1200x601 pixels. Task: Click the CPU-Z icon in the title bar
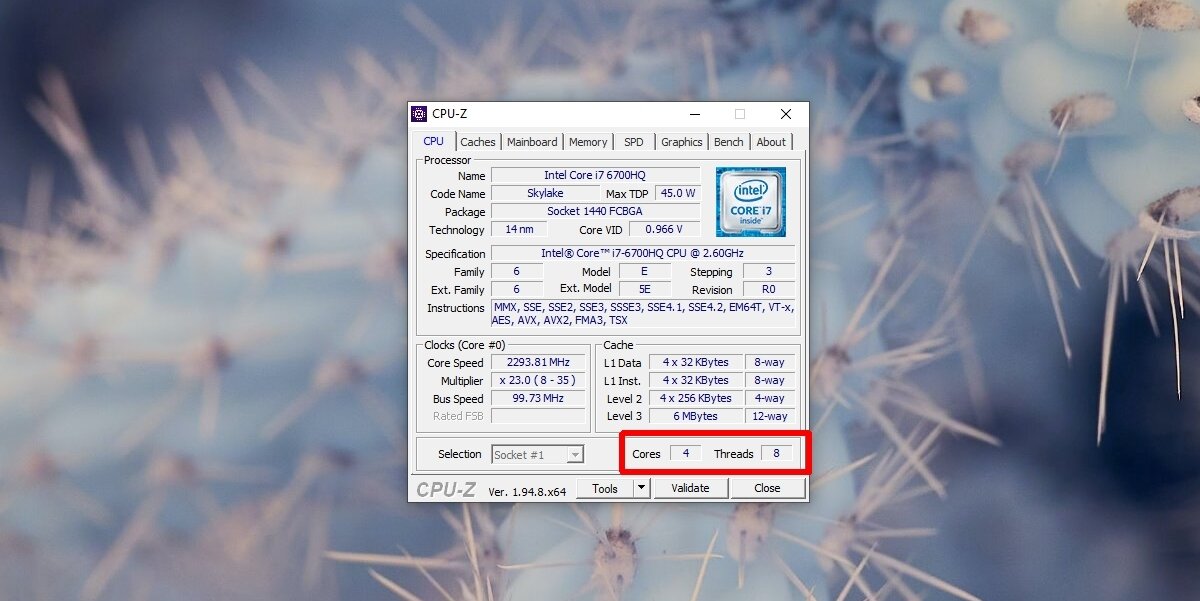click(419, 113)
